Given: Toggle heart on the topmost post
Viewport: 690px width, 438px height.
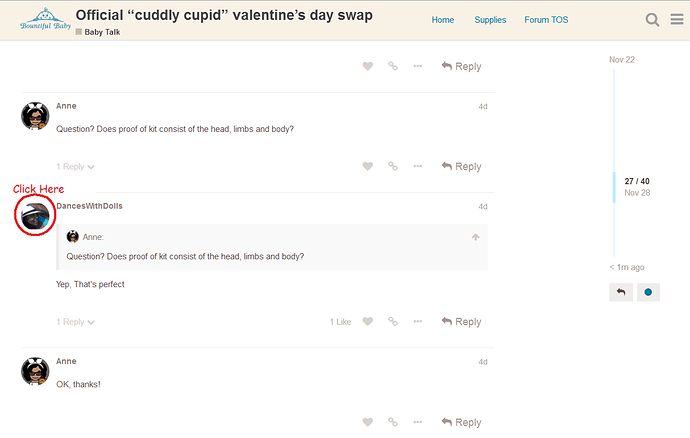Looking at the screenshot, I should [368, 66].
